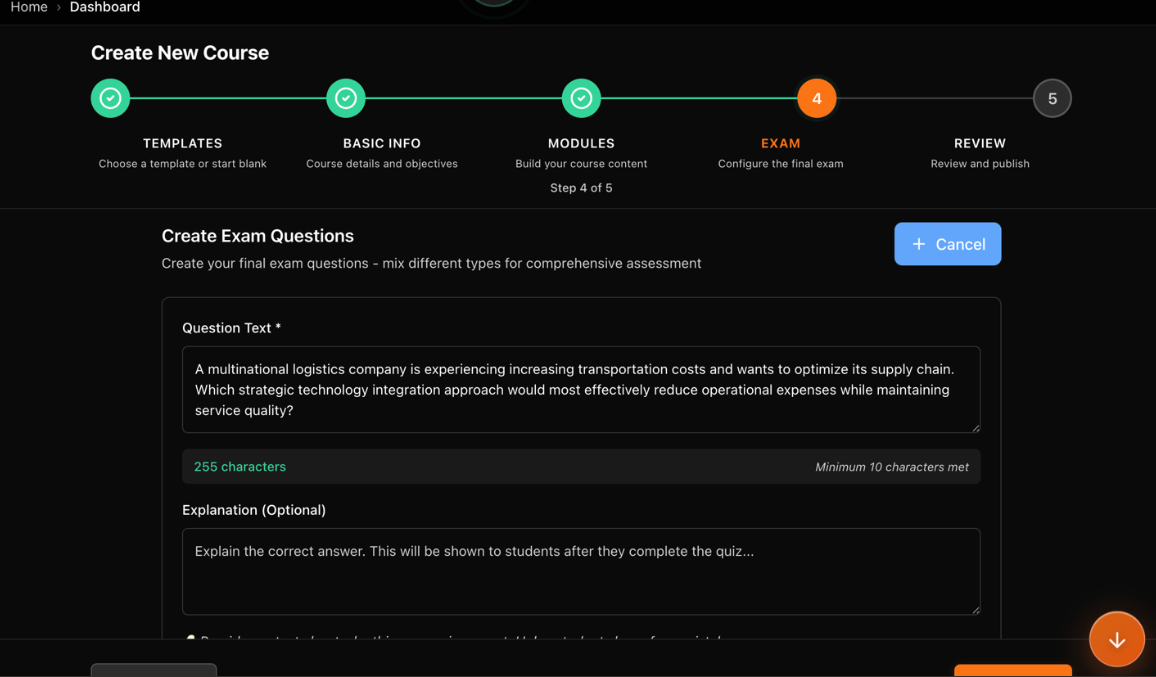Select Dashboard in the breadcrumb

(105, 6)
